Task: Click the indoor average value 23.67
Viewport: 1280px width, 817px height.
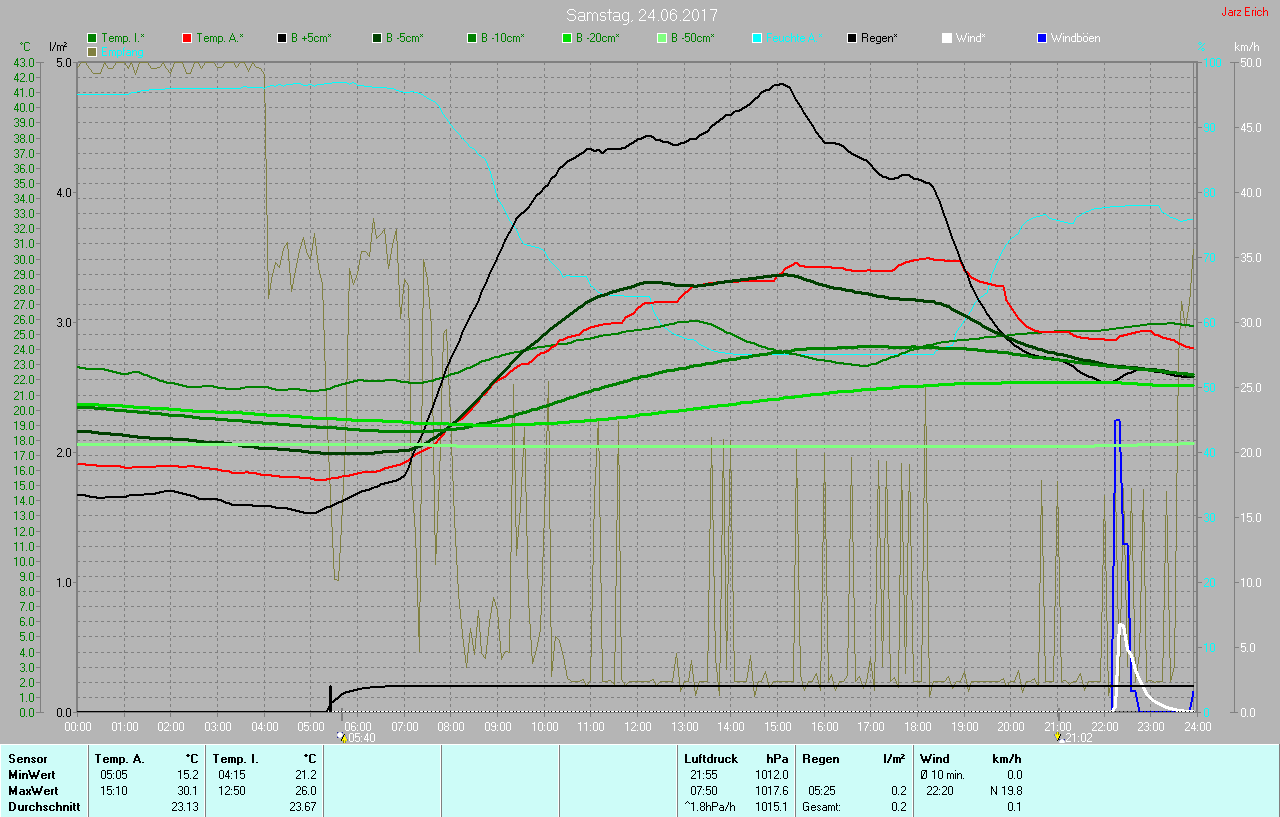Action: pyautogui.click(x=302, y=807)
